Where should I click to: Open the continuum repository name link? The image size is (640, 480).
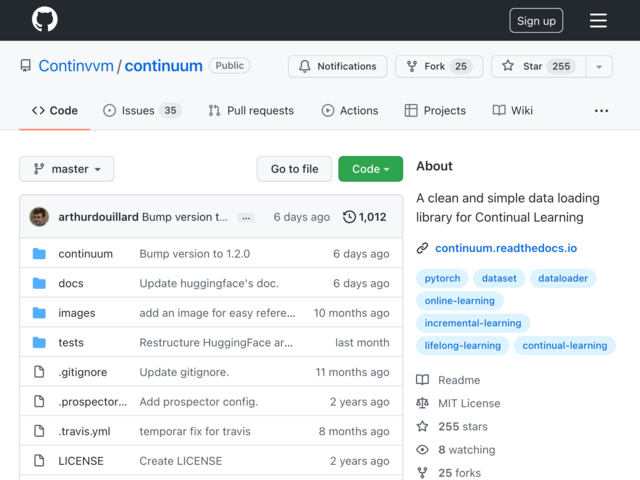click(x=163, y=66)
